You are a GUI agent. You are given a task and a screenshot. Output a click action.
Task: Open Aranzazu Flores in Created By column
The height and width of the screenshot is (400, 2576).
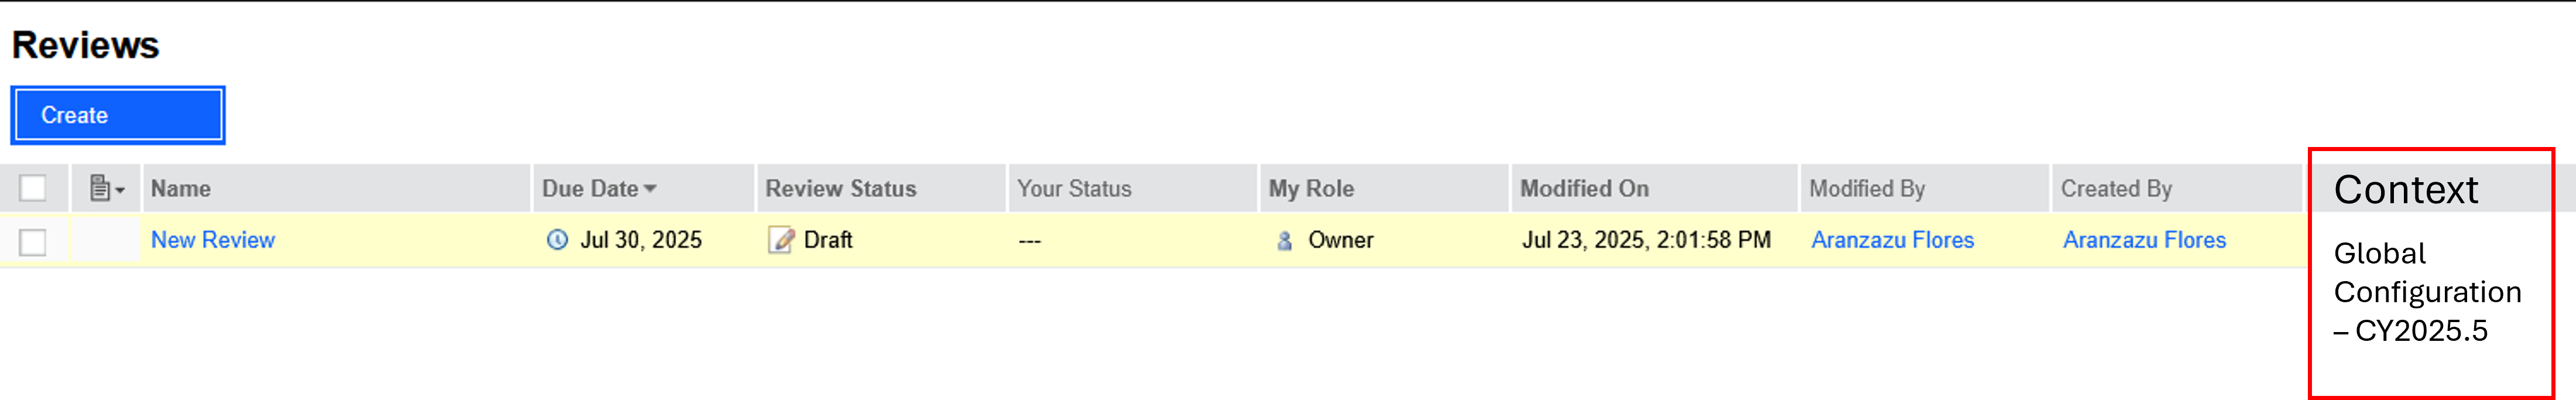(2144, 240)
